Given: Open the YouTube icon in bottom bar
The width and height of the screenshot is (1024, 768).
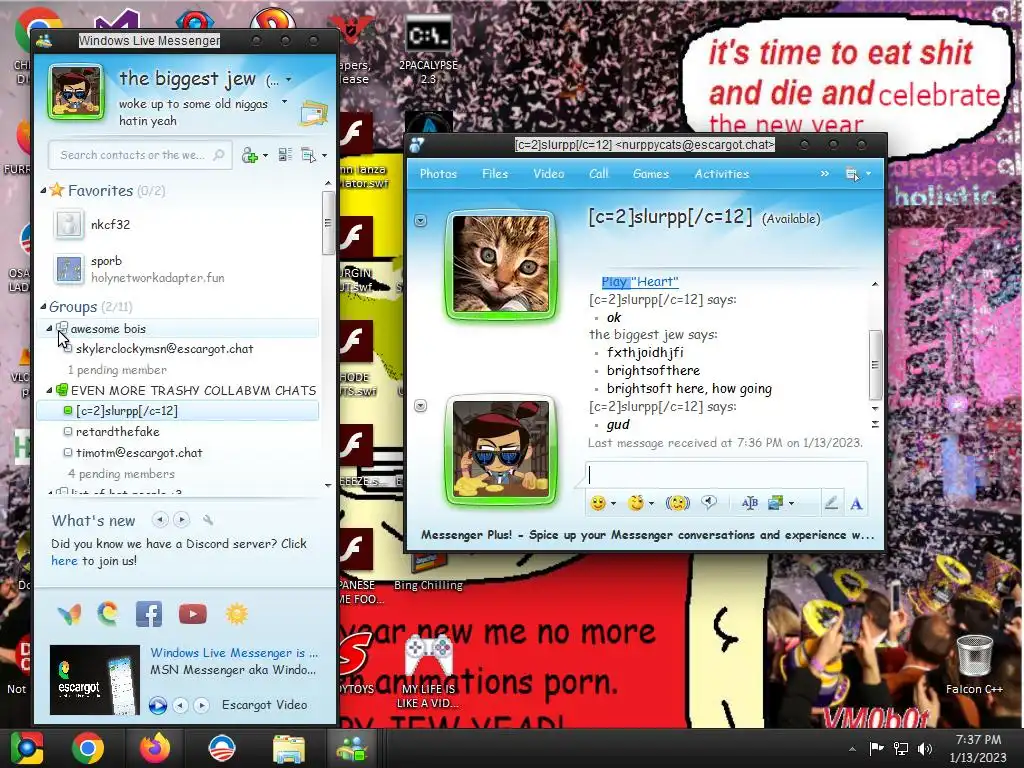Looking at the screenshot, I should 193,614.
